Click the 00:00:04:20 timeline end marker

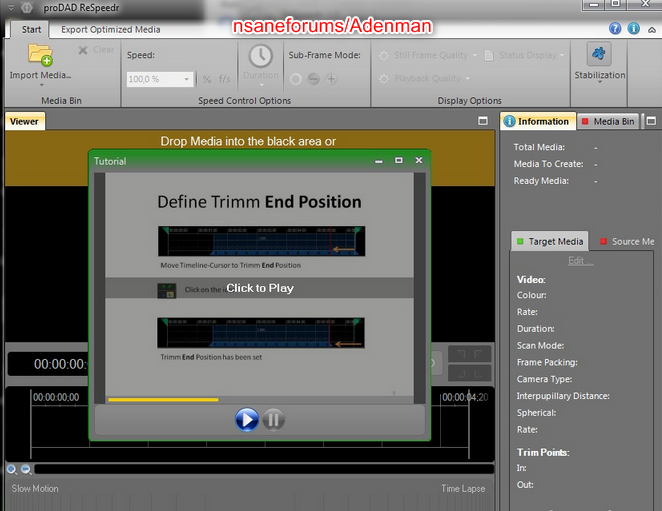[x=465, y=397]
